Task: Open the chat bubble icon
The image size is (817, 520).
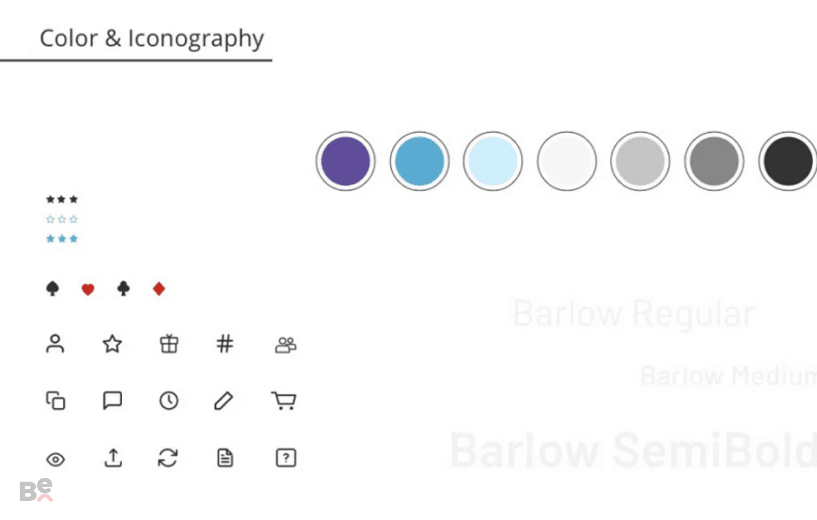Action: coord(112,401)
